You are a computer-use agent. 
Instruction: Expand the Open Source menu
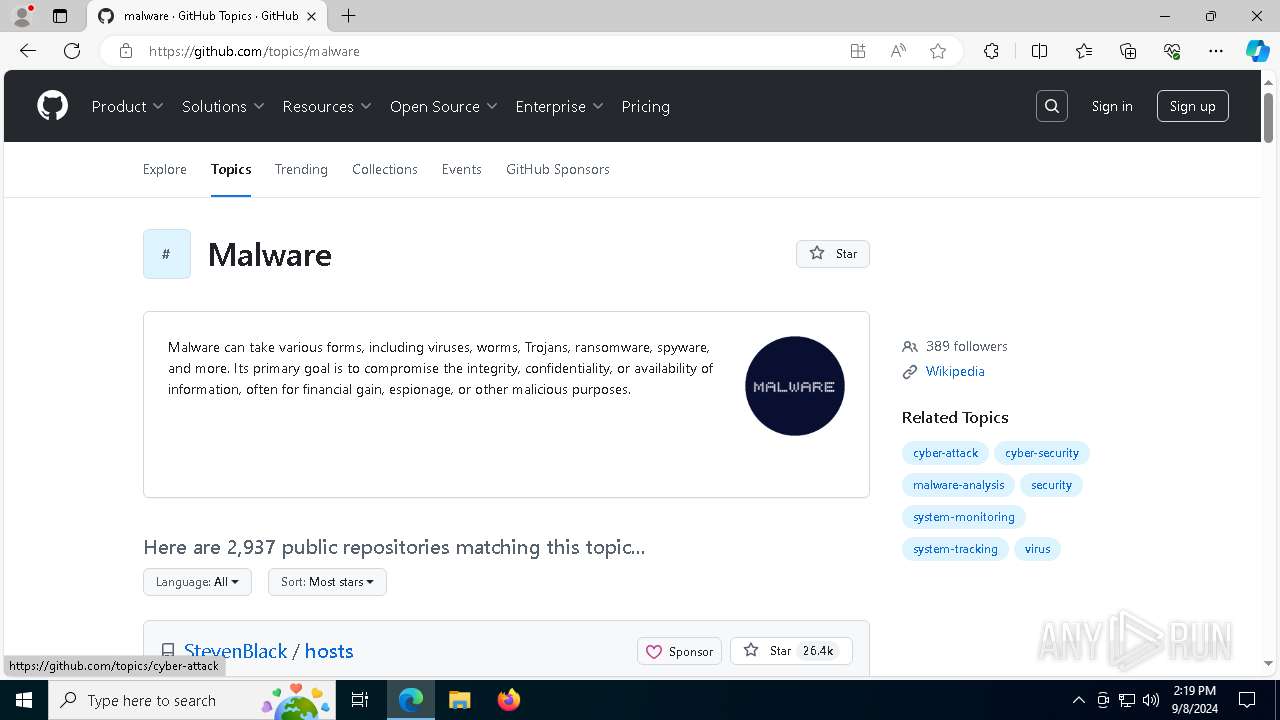click(x=444, y=106)
